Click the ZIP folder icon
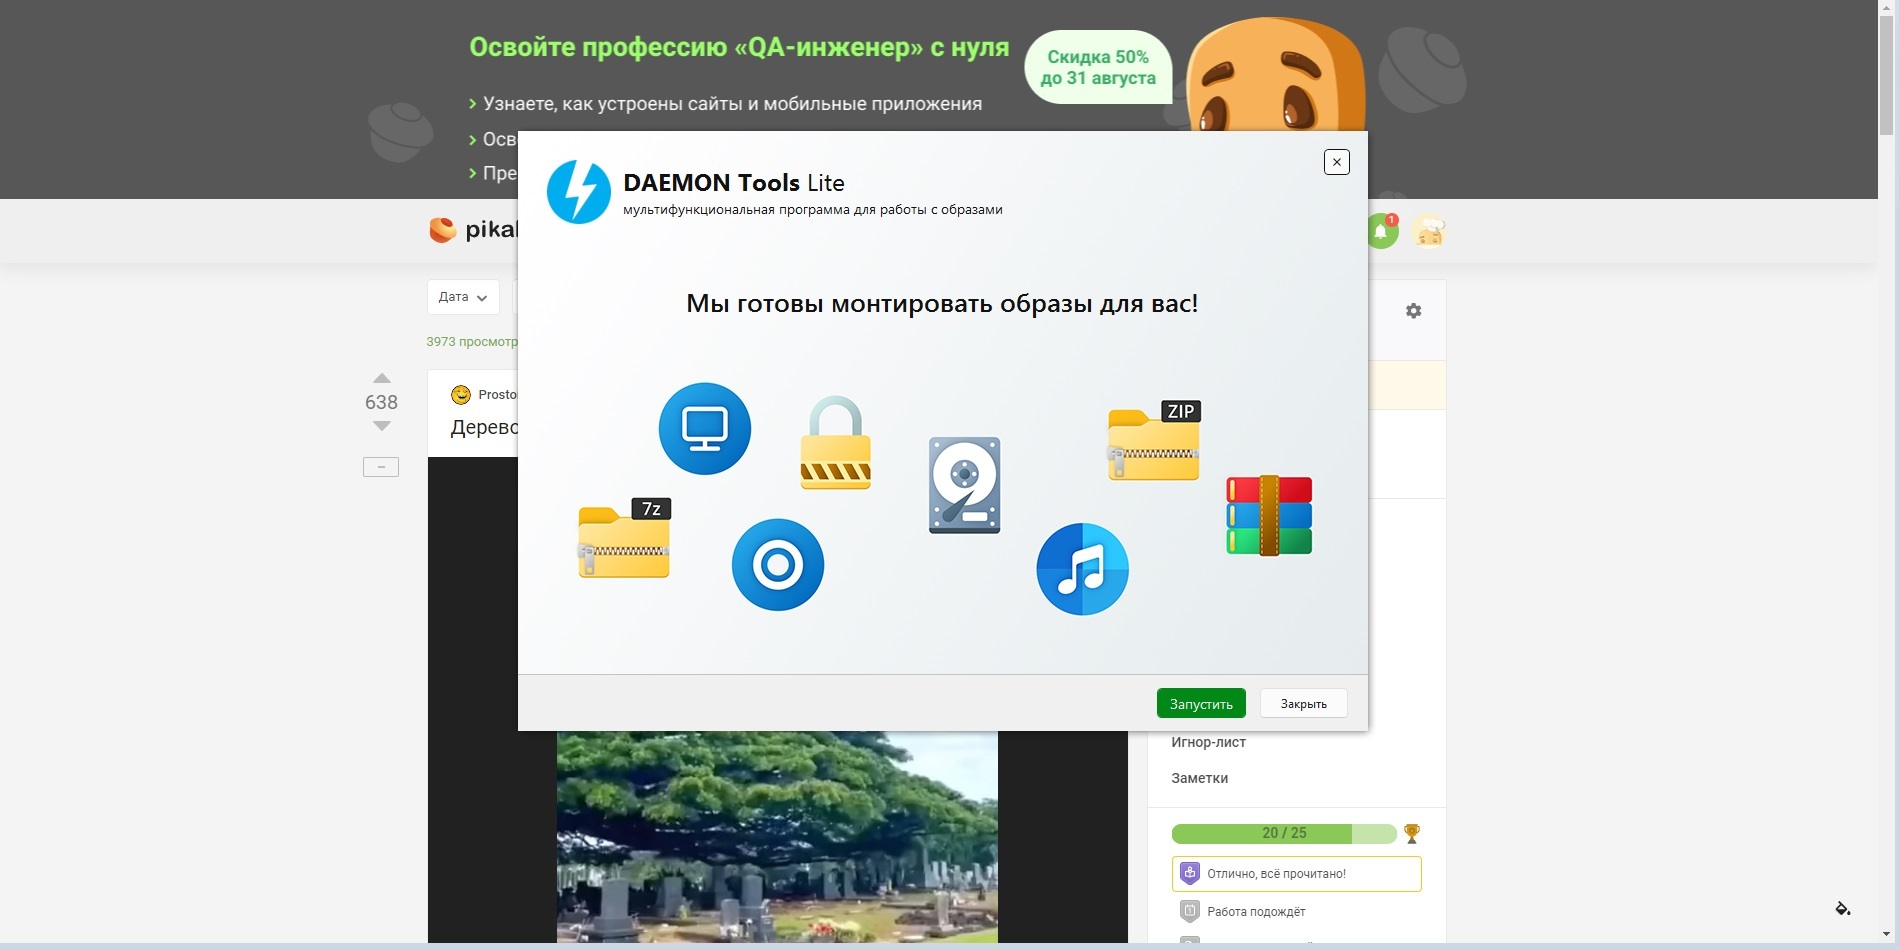Screen dimensions: 1899x949 (1154, 440)
